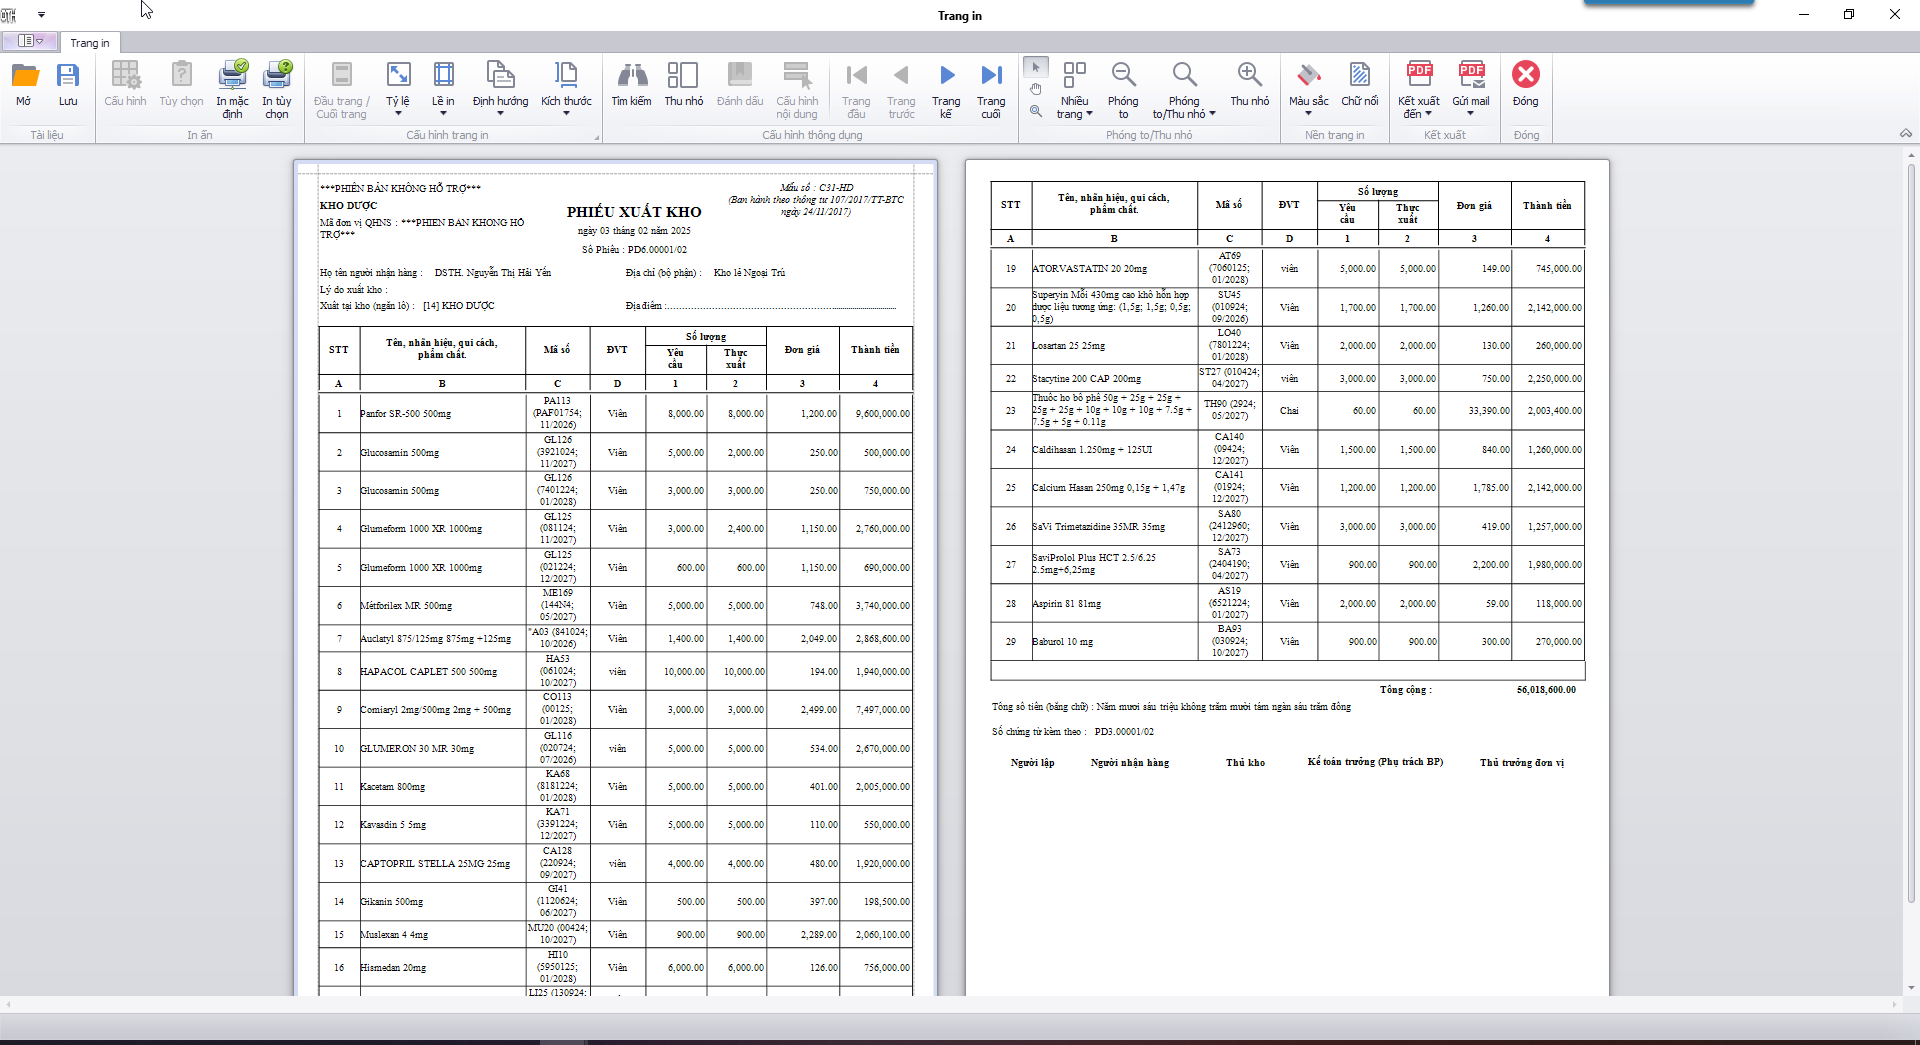
Task: Open Cấu hình trang in dialog launcher
Action: (597, 137)
